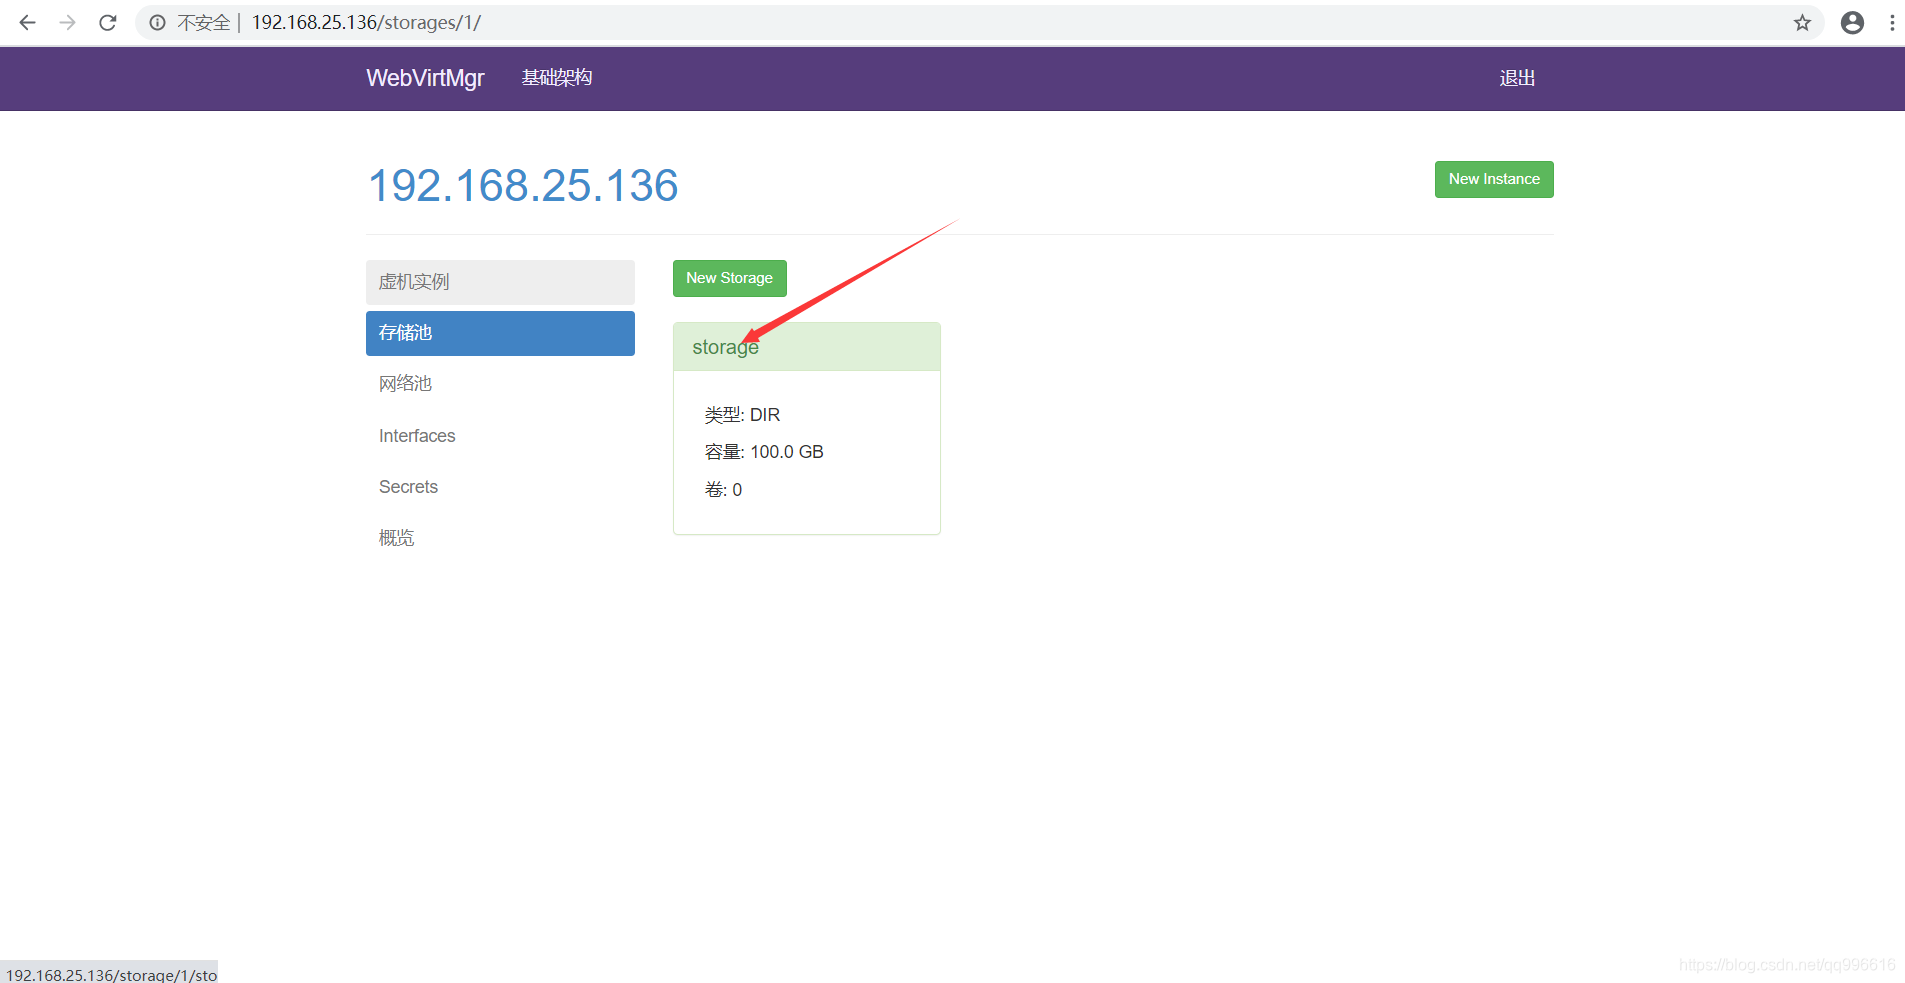The width and height of the screenshot is (1905, 983).
Task: Click the New Storage button
Action: tap(729, 278)
